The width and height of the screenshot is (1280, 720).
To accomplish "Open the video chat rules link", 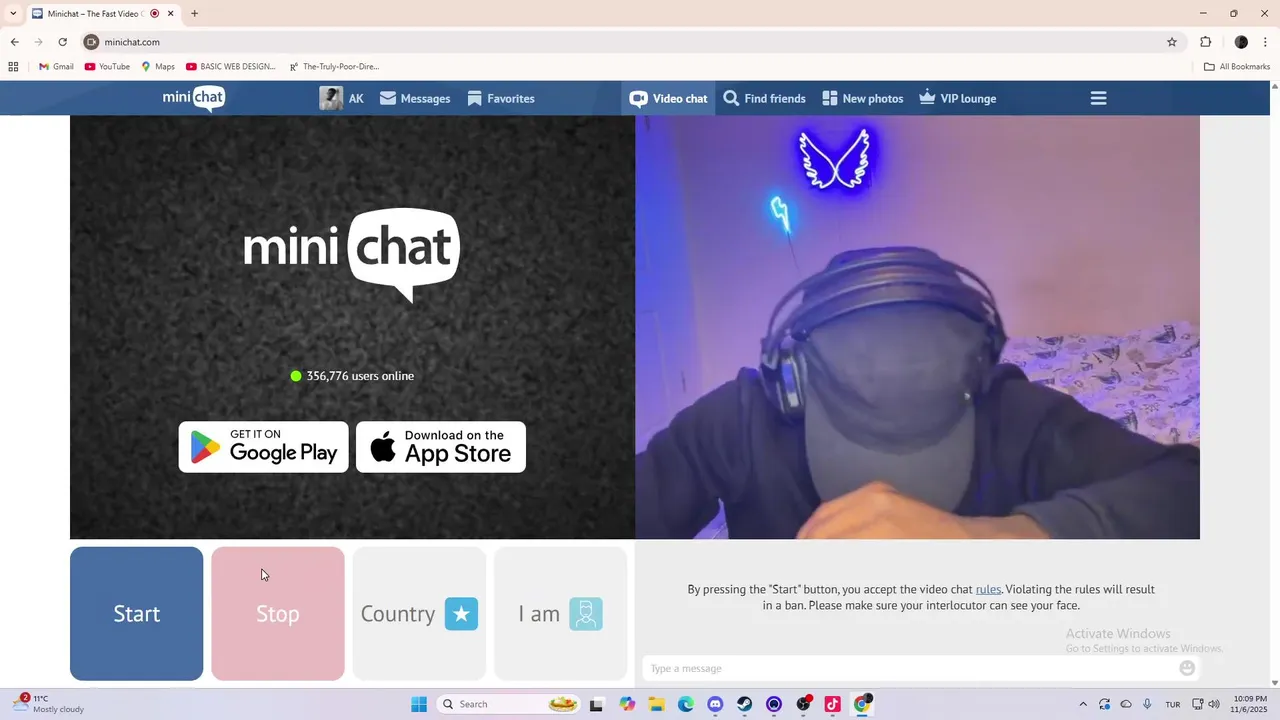I will [988, 589].
